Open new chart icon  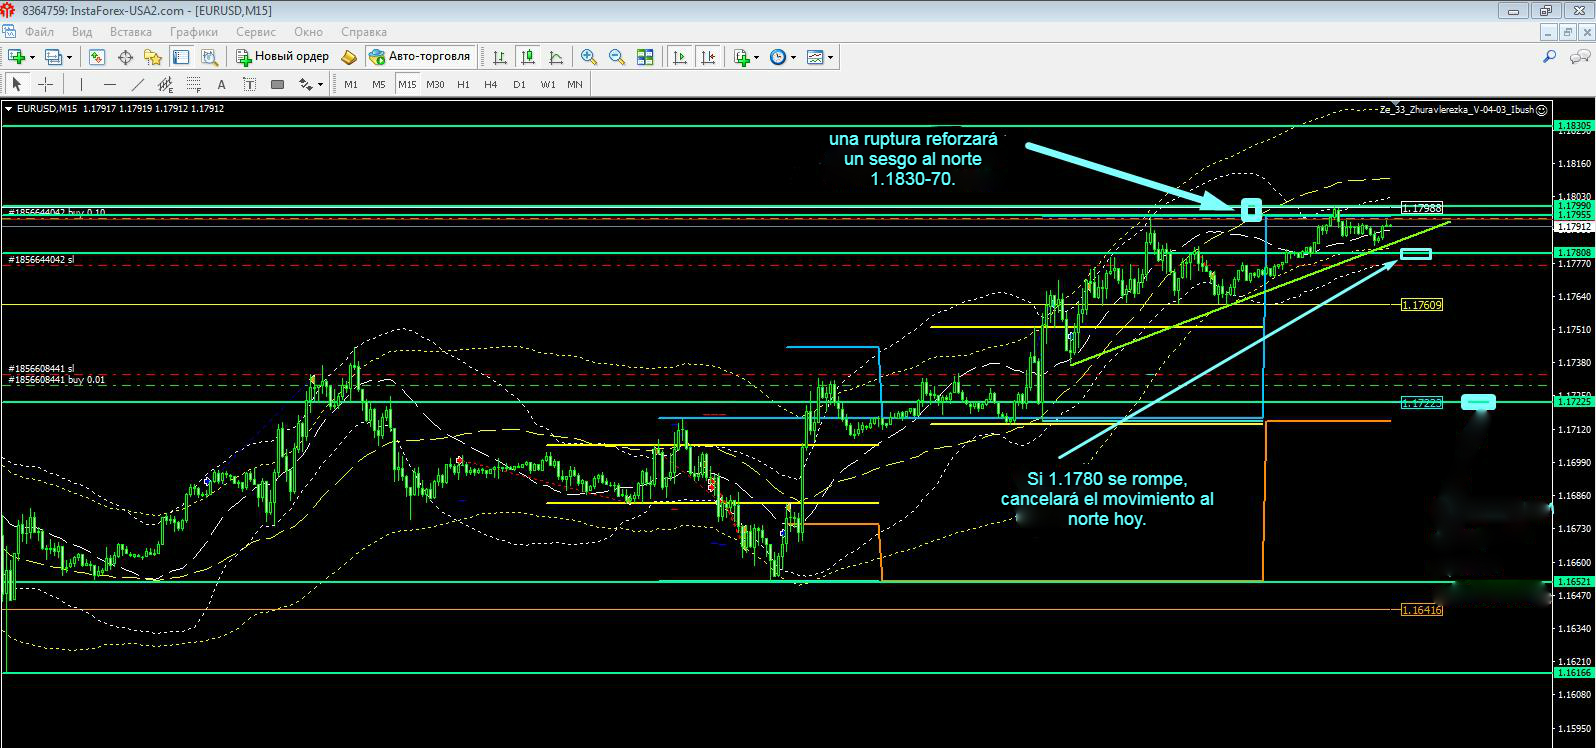click(x=16, y=57)
